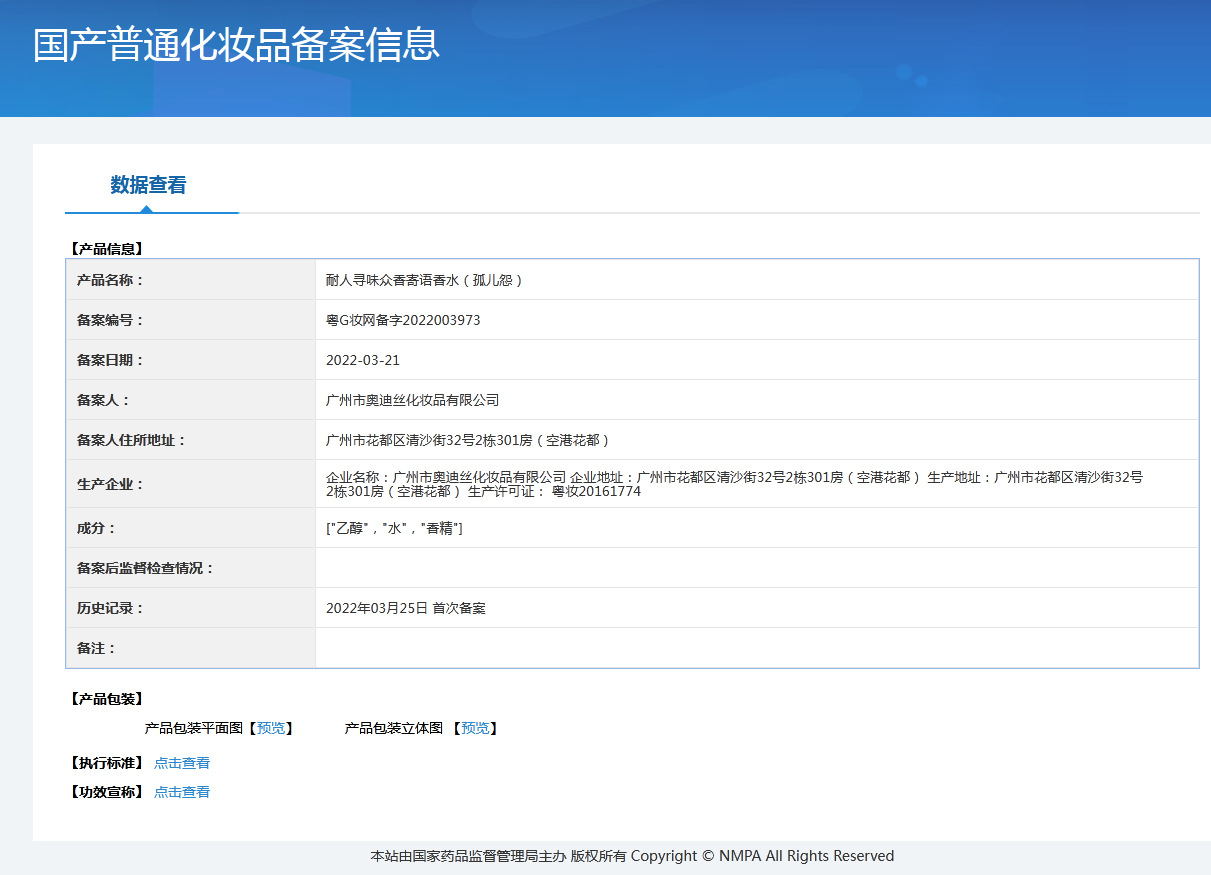Open the 预览 link for 产品包装平面图
The height and width of the screenshot is (875, 1211).
[271, 728]
